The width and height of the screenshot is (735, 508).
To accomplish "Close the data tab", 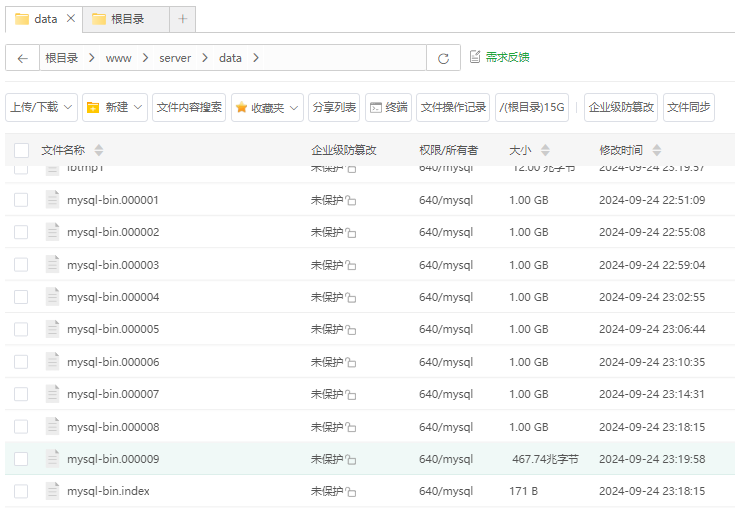I will pos(70,19).
